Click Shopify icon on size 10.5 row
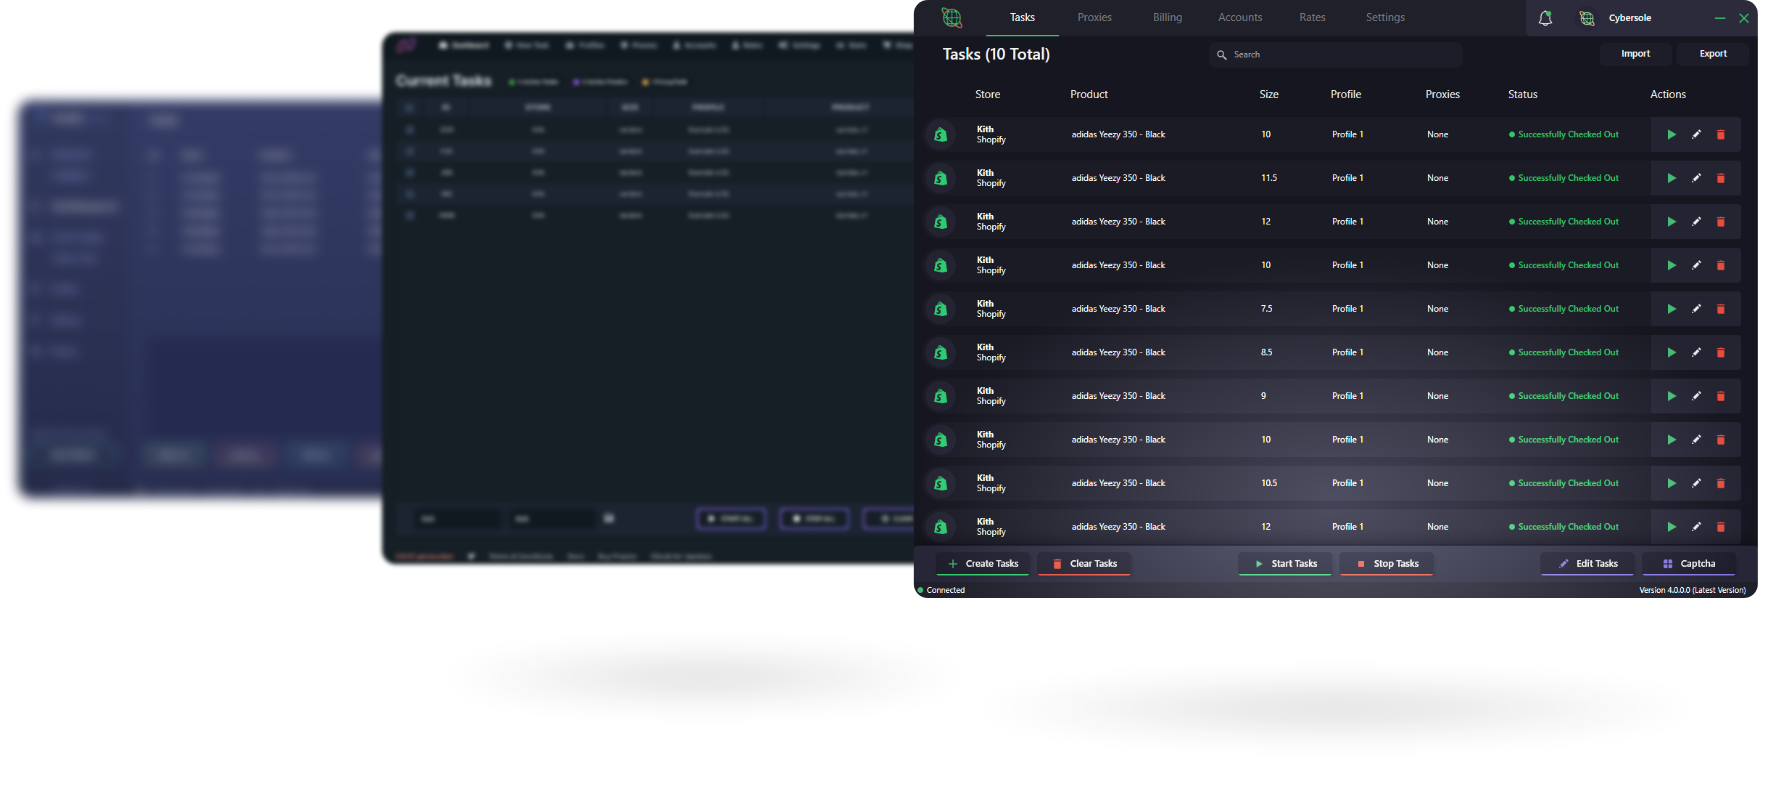The height and width of the screenshot is (789, 1770). (x=940, y=483)
